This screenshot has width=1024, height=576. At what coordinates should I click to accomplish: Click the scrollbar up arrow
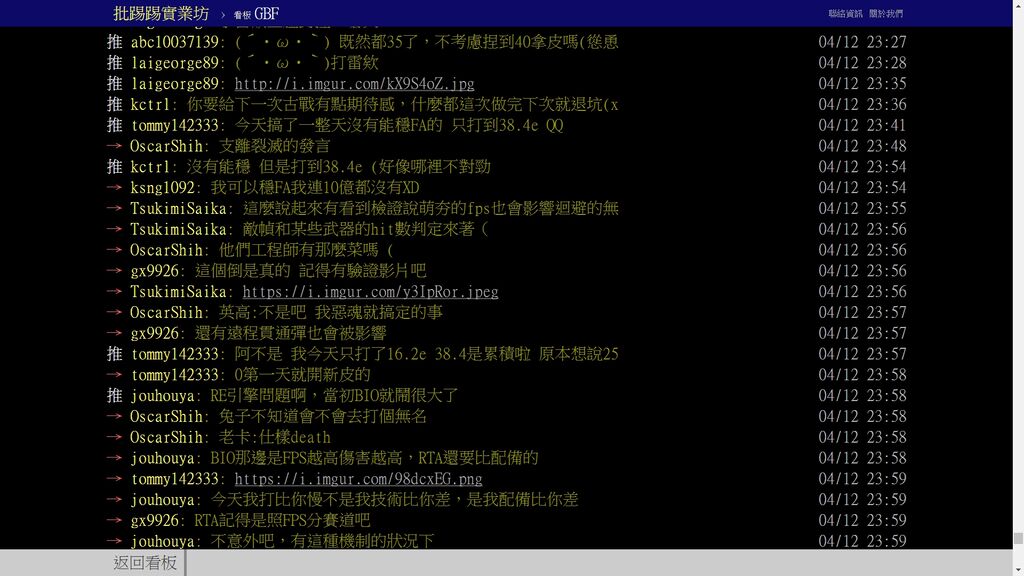pyautogui.click(x=1017, y=7)
